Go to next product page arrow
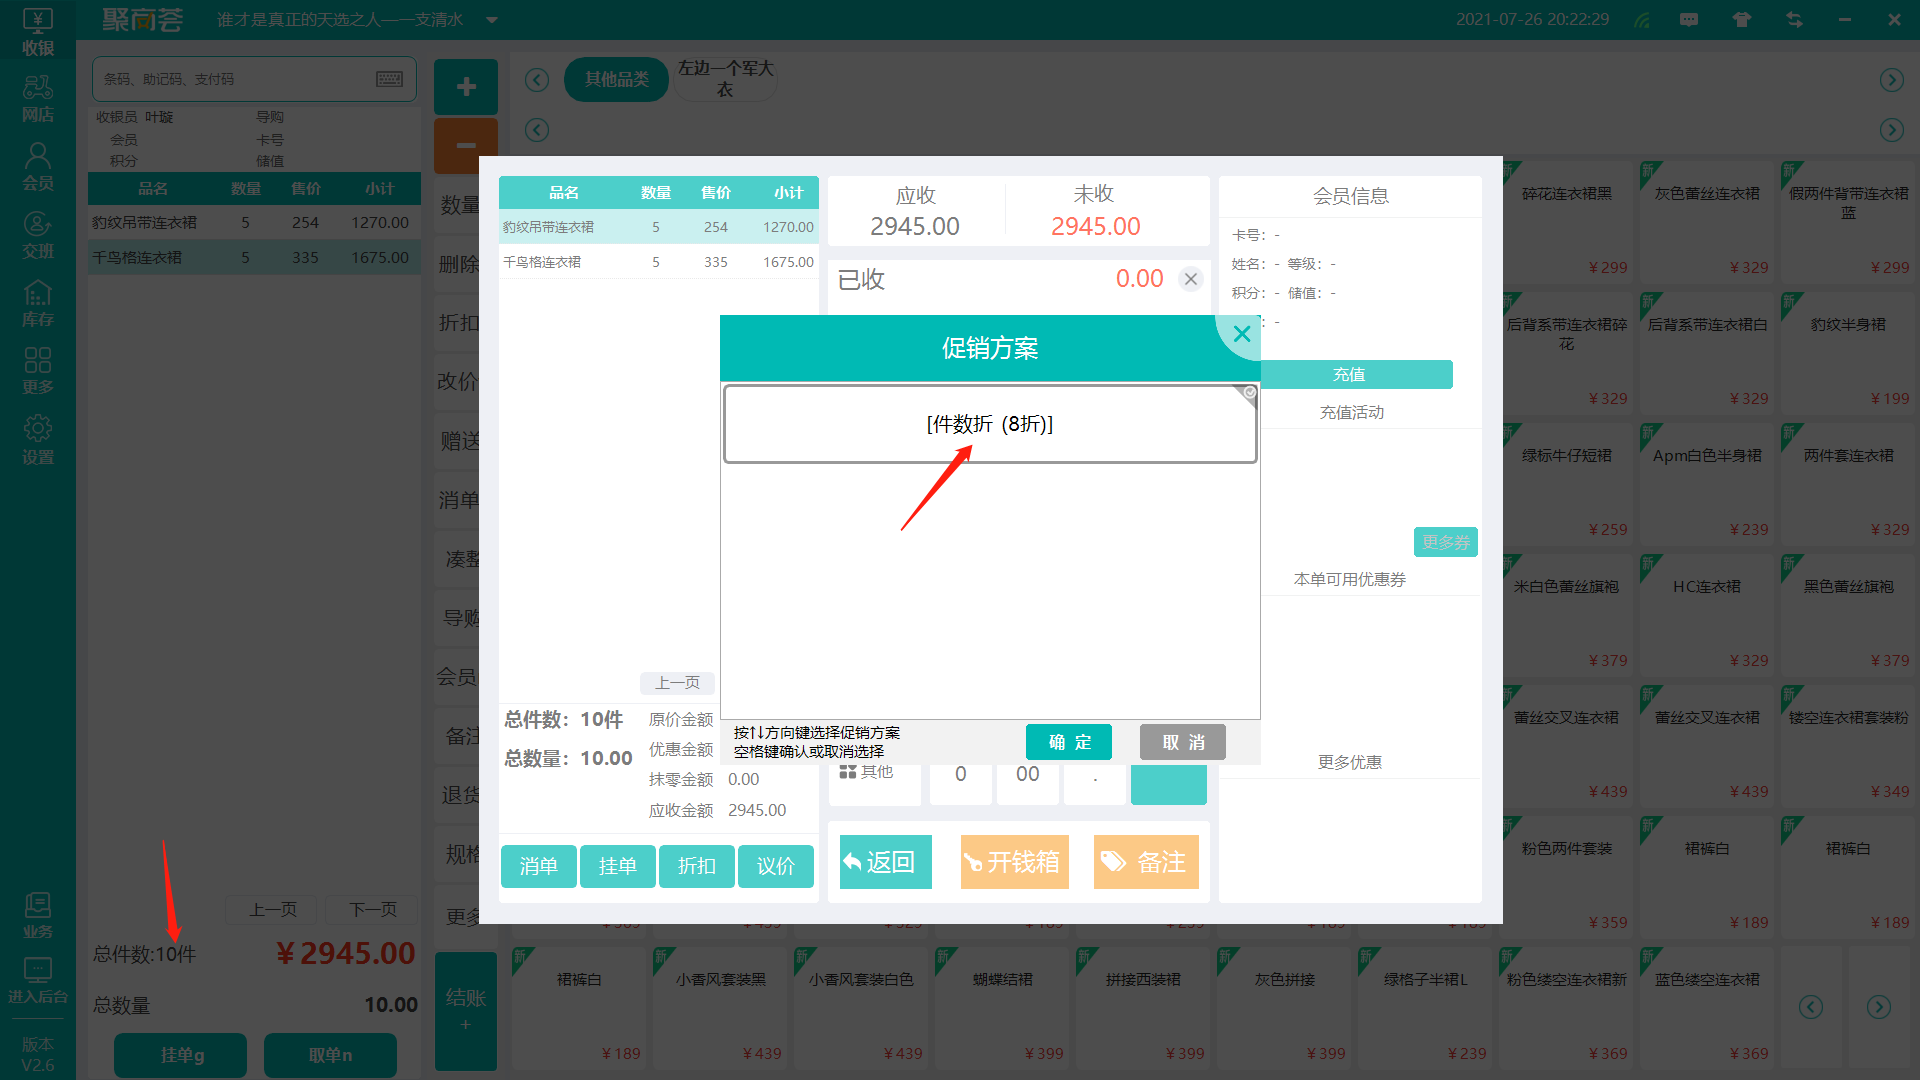 1878,1007
